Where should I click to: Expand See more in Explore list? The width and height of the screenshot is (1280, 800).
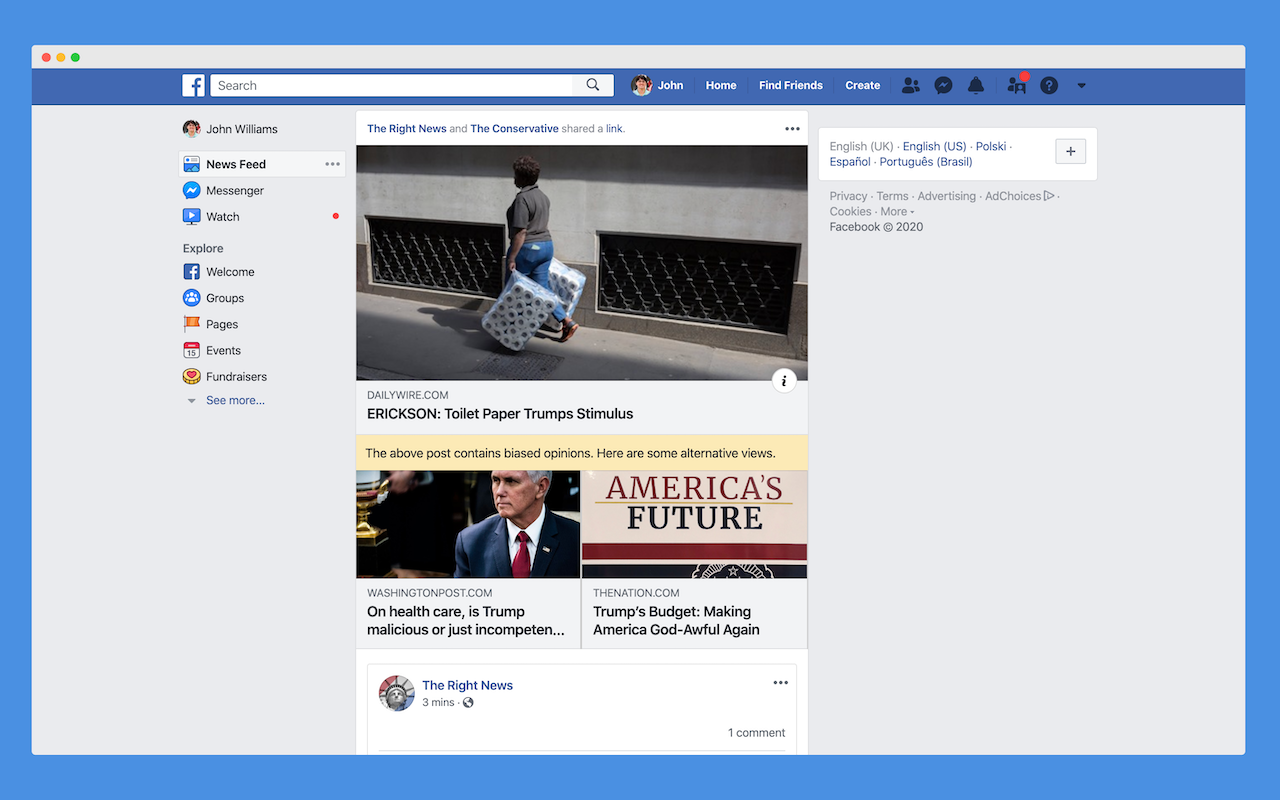pyautogui.click(x=235, y=400)
